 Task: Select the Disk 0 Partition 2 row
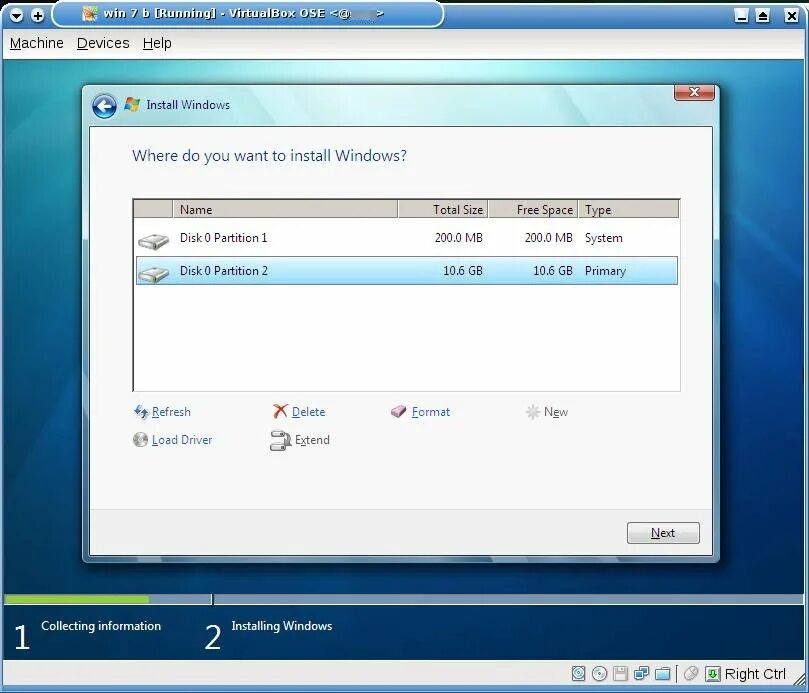(x=407, y=270)
